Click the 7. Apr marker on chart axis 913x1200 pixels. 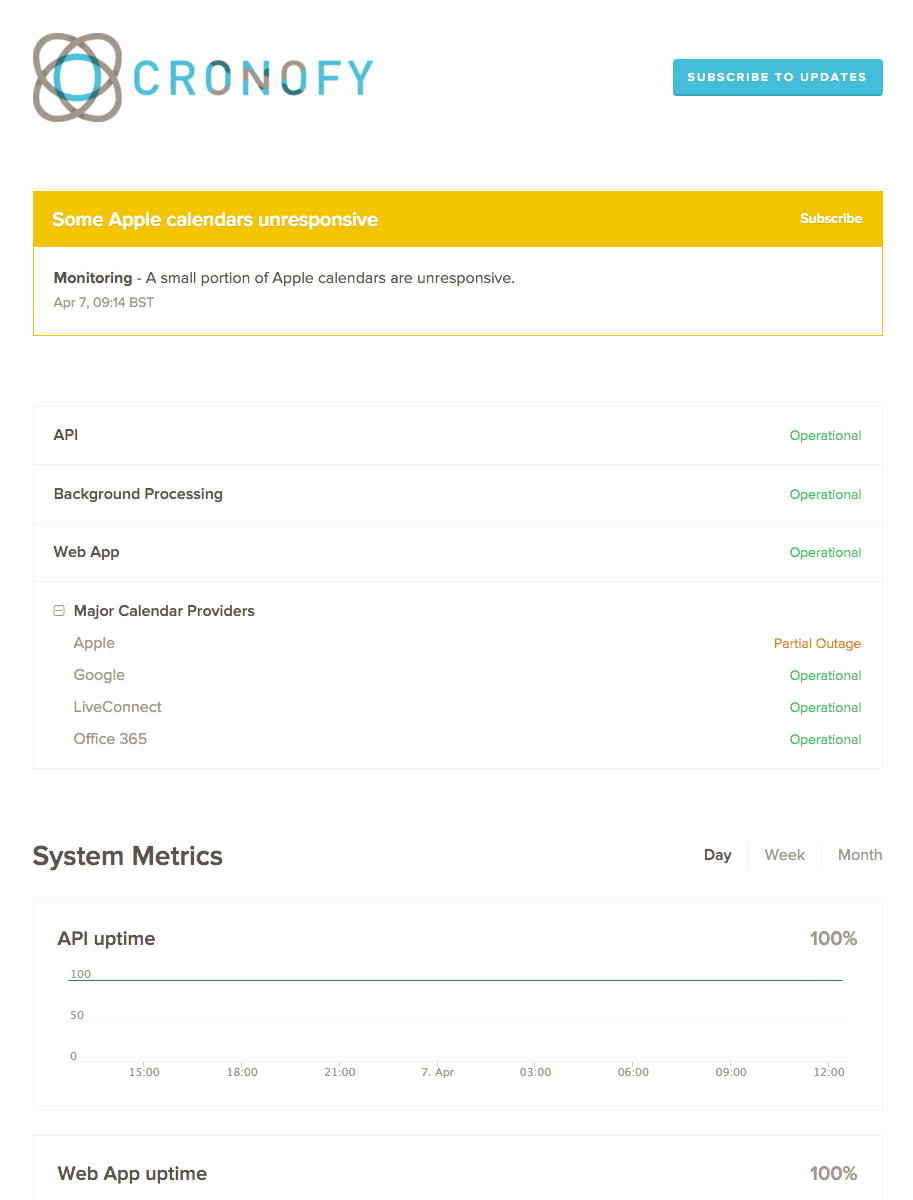coord(437,1072)
